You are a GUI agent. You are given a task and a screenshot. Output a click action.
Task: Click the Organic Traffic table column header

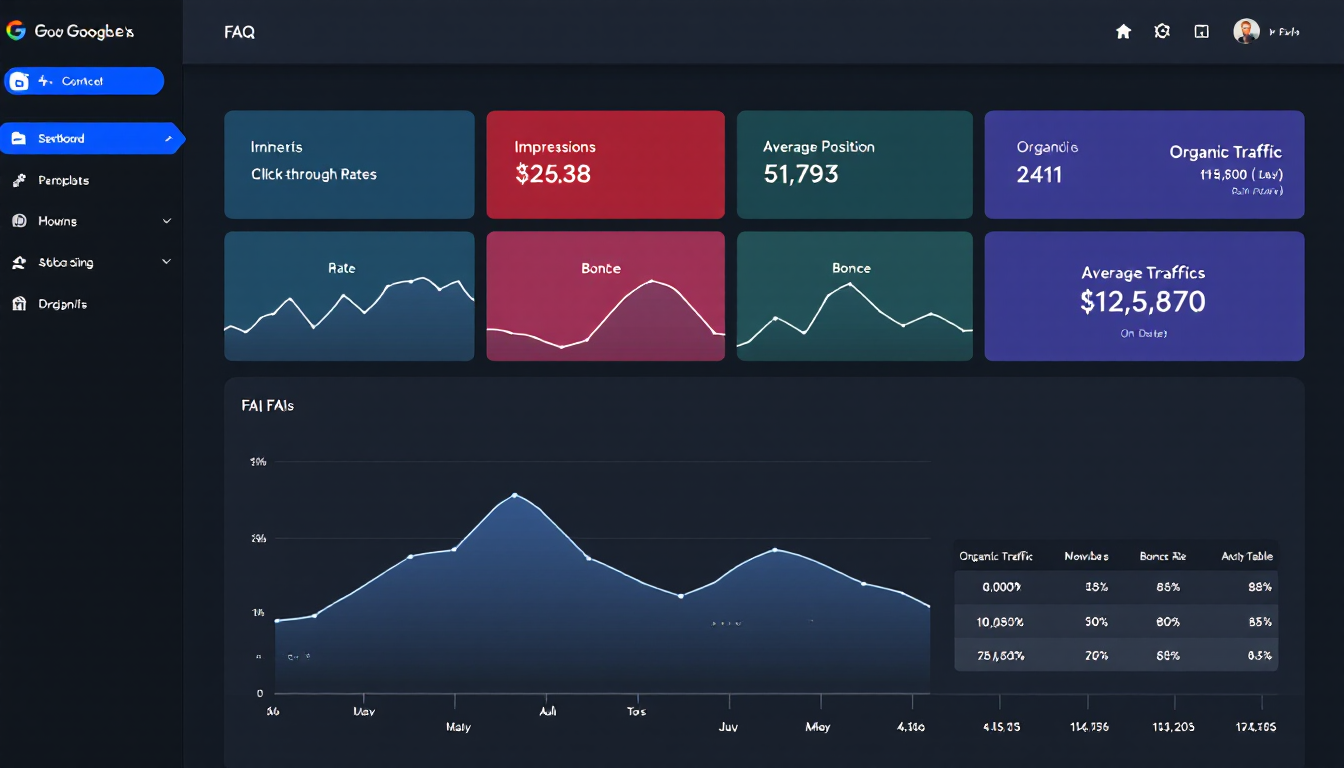tap(995, 556)
